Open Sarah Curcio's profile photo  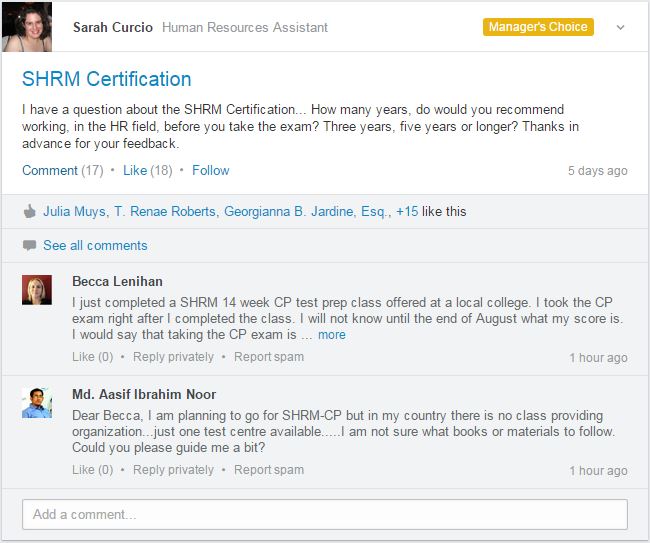tap(27, 27)
